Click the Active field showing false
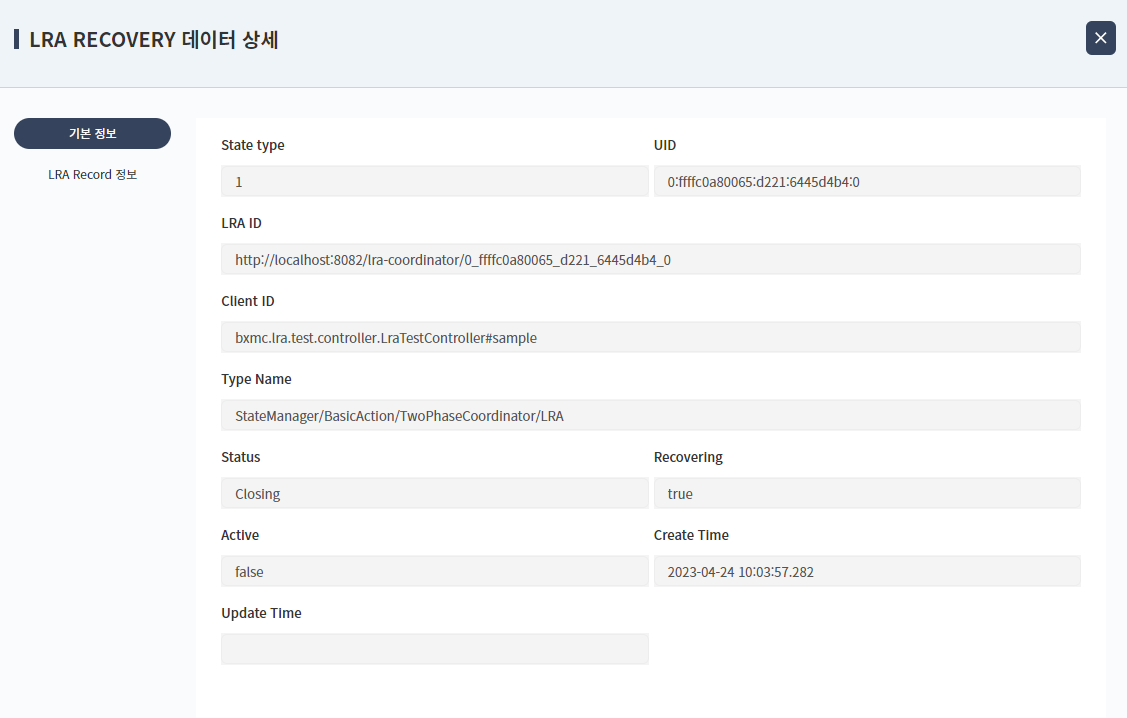The height and width of the screenshot is (718, 1127). 434,570
